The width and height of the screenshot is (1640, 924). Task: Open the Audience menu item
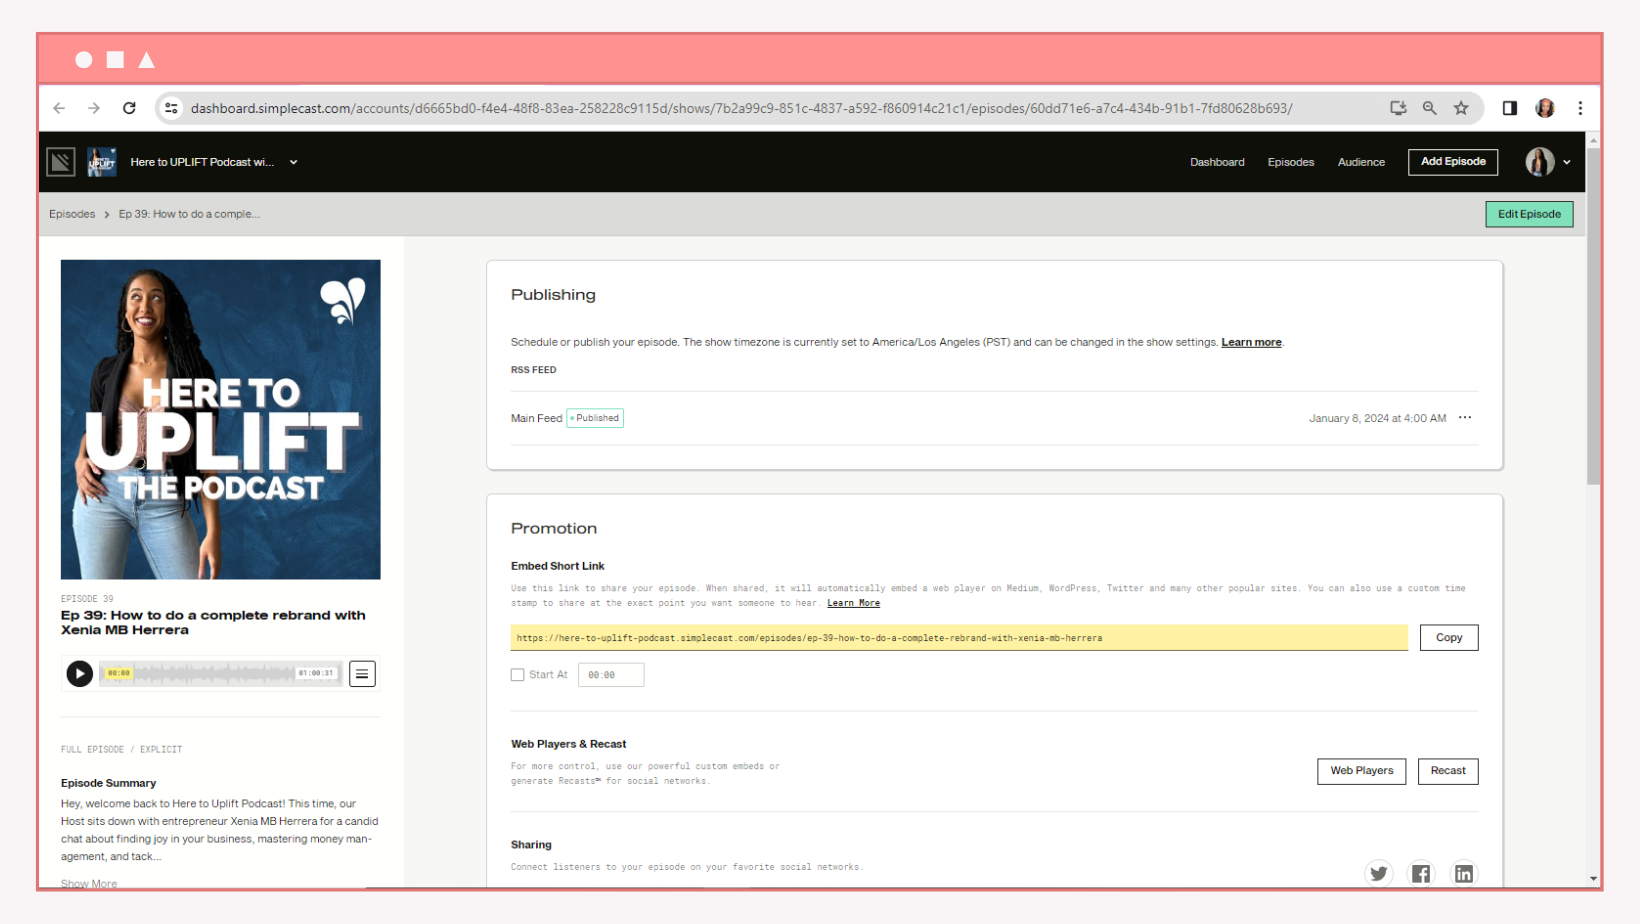[x=1361, y=162]
